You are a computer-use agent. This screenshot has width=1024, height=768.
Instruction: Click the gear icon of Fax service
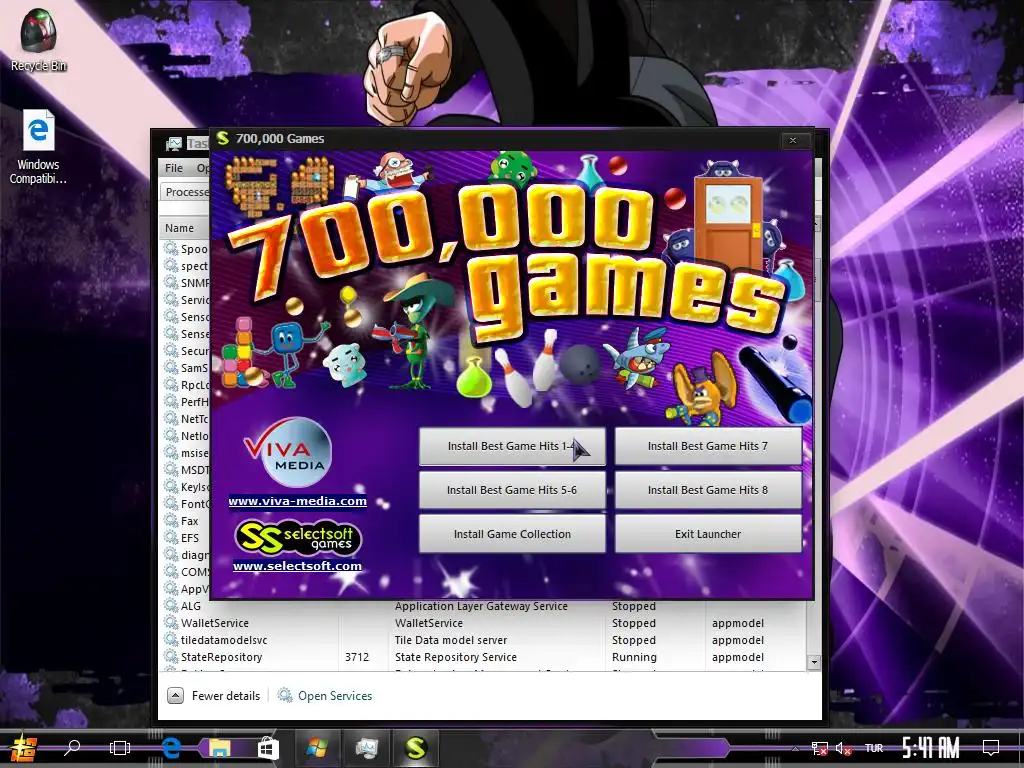(171, 521)
